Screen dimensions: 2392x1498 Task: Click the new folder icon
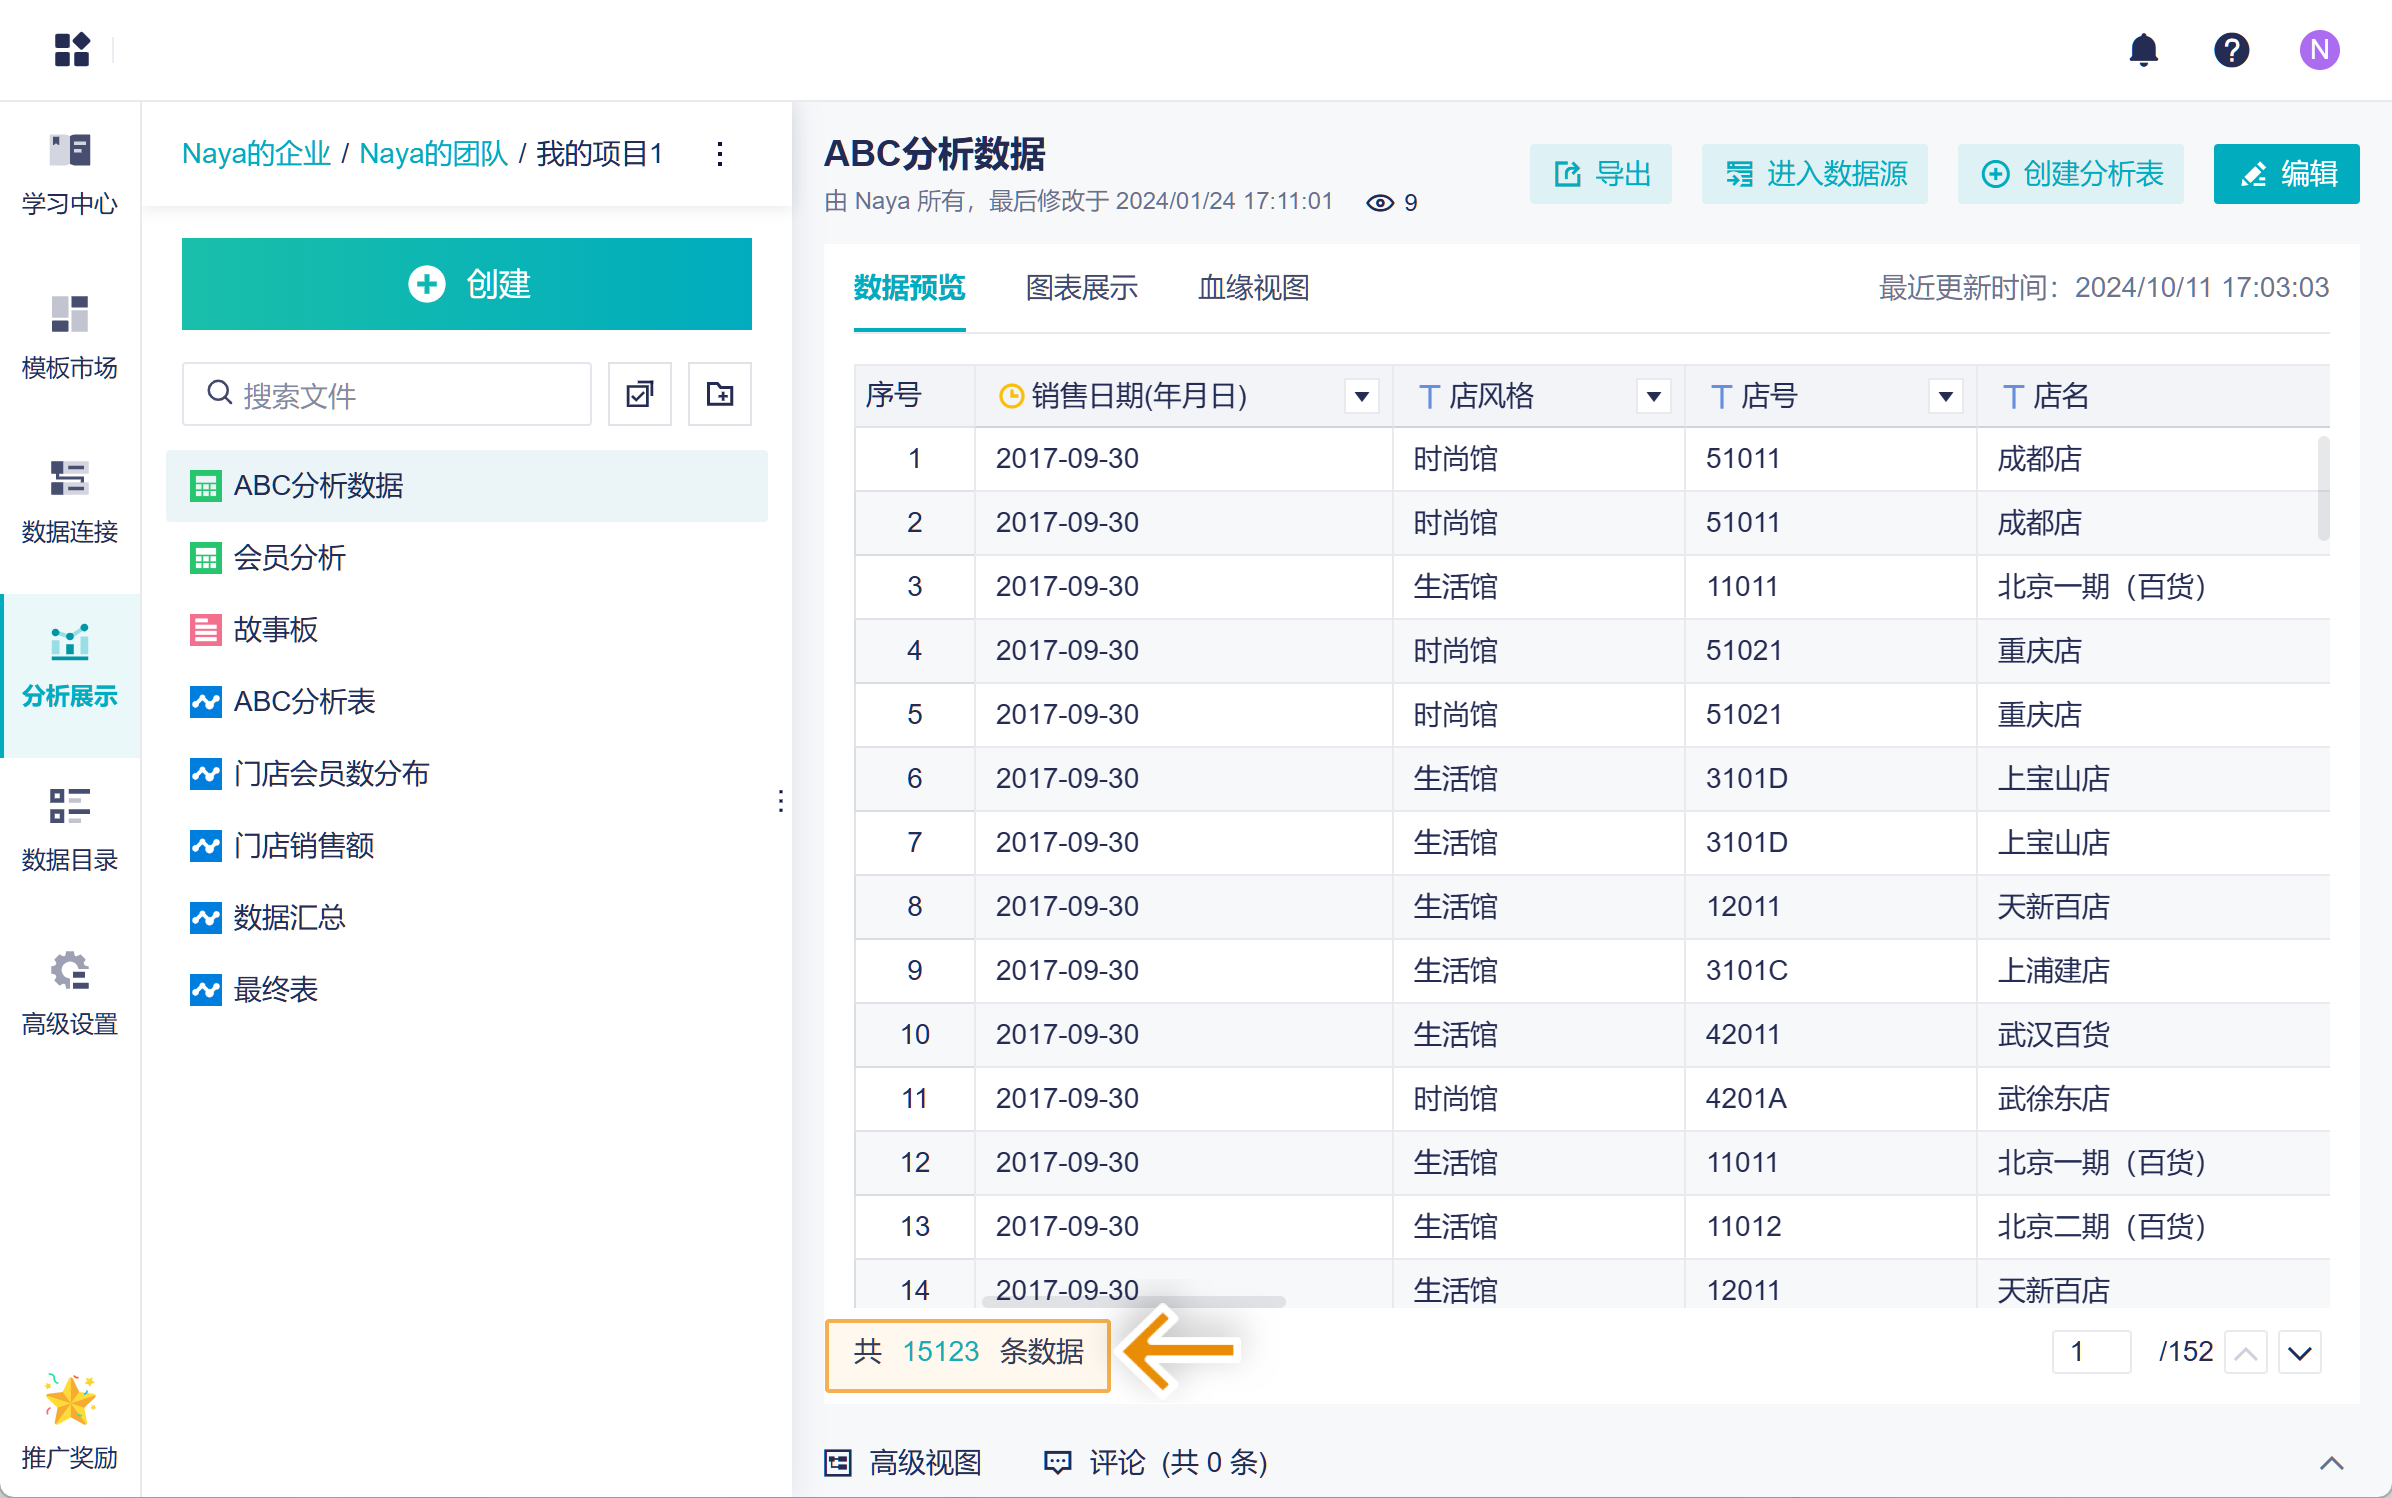719,394
